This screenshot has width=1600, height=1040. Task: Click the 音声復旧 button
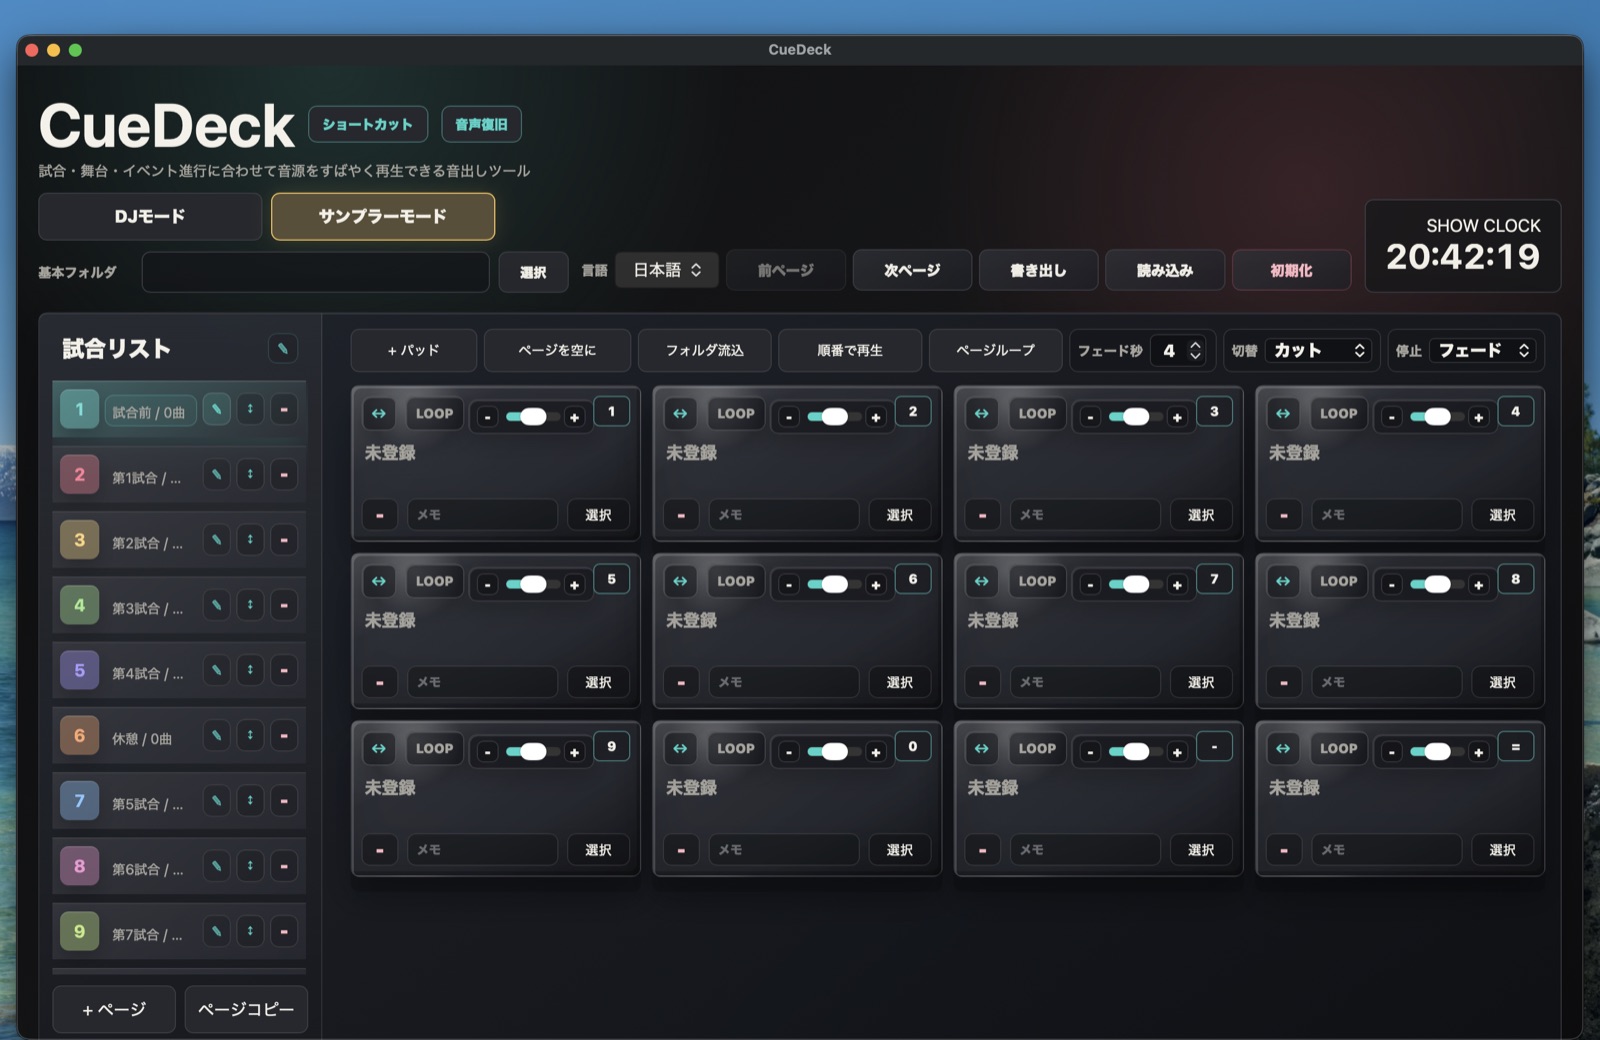[x=481, y=124]
